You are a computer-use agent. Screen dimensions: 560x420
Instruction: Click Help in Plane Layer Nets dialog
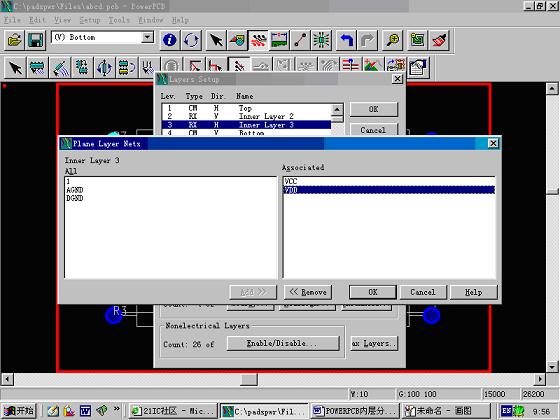(x=474, y=292)
